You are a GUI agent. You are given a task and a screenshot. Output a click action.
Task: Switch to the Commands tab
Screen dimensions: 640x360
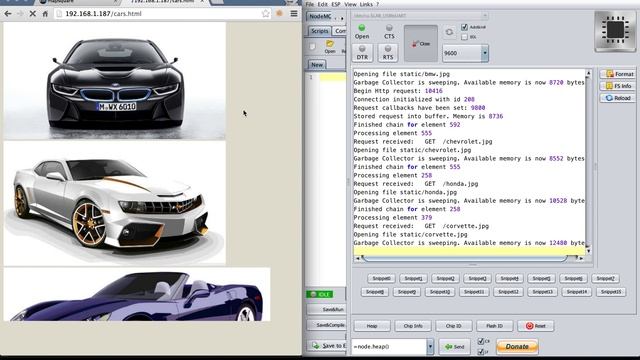point(340,31)
